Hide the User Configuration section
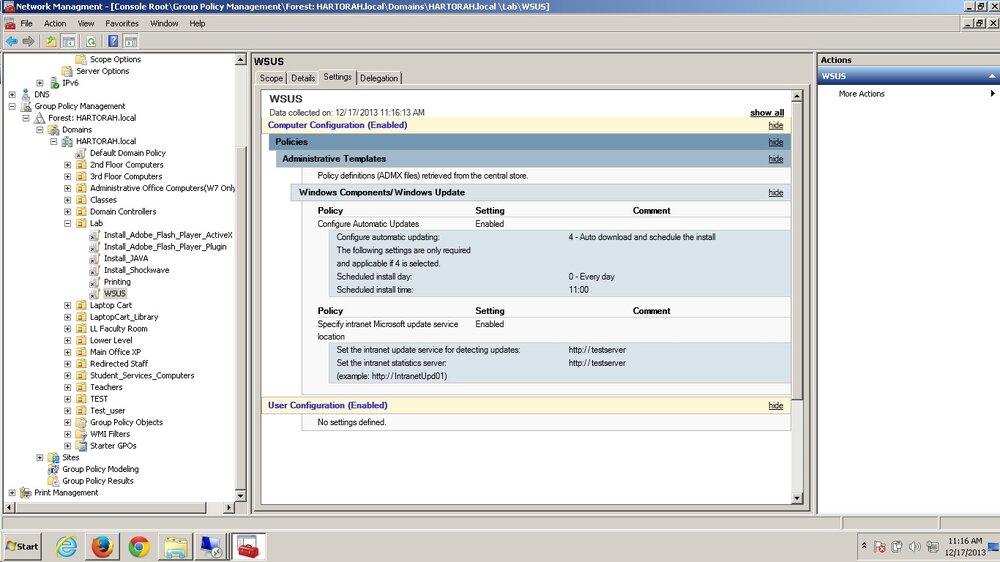Viewport: 1000px width, 562px height. (x=776, y=406)
